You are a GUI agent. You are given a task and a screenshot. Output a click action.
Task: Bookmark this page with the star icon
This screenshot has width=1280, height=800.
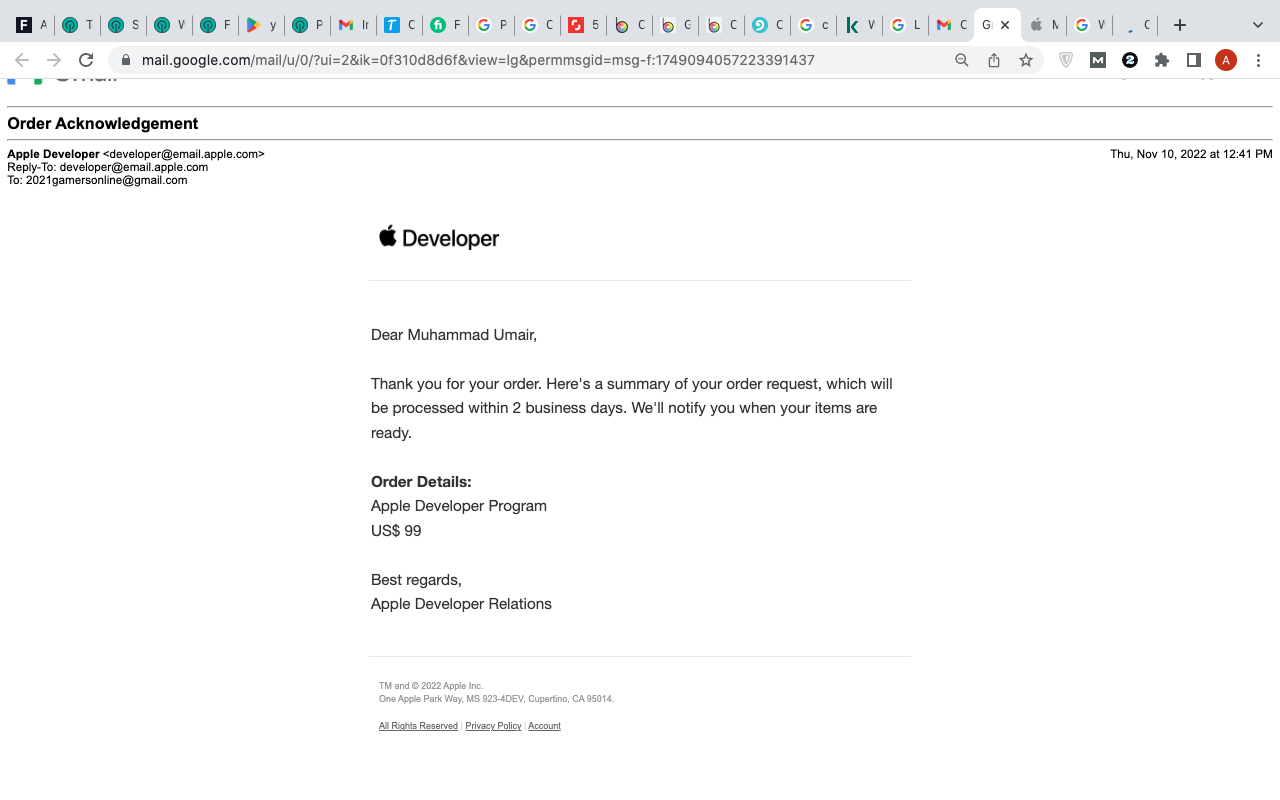point(1026,60)
